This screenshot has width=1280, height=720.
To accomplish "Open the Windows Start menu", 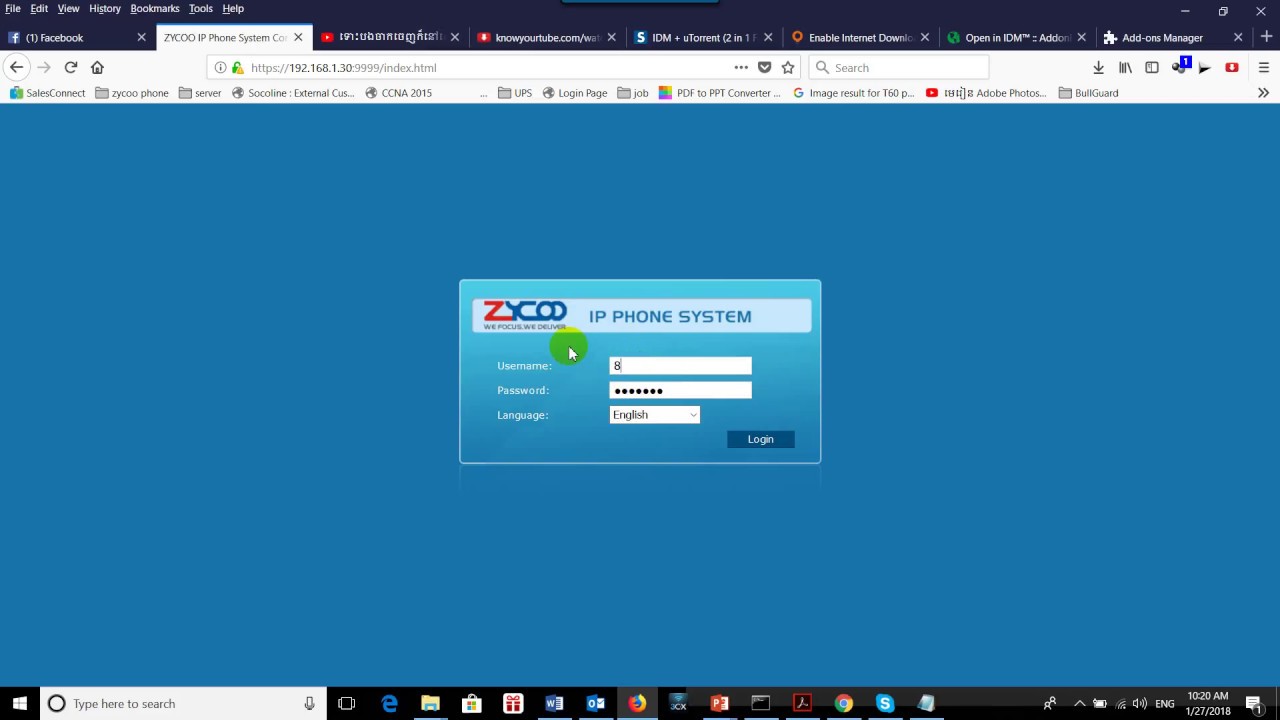I will [x=19, y=703].
